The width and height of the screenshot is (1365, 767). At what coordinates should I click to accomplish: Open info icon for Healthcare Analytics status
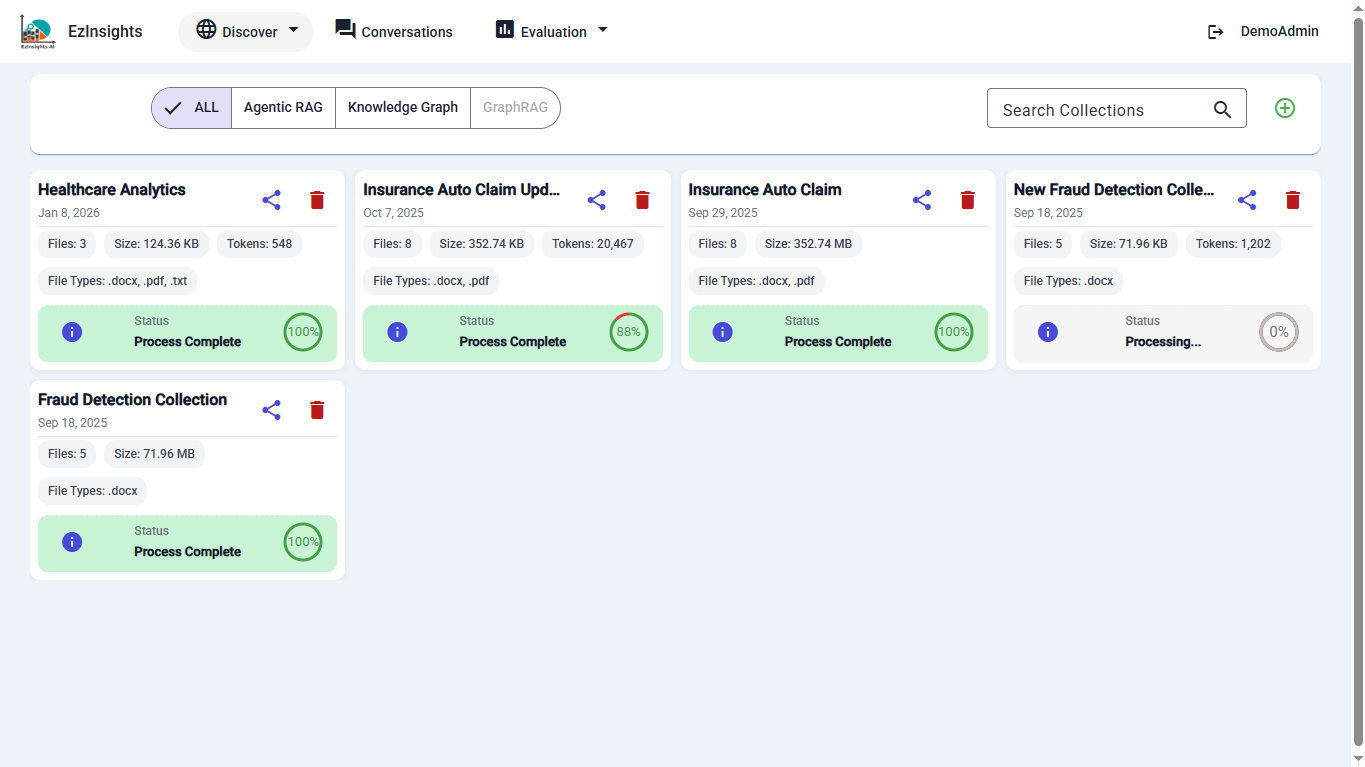pyautogui.click(x=72, y=332)
